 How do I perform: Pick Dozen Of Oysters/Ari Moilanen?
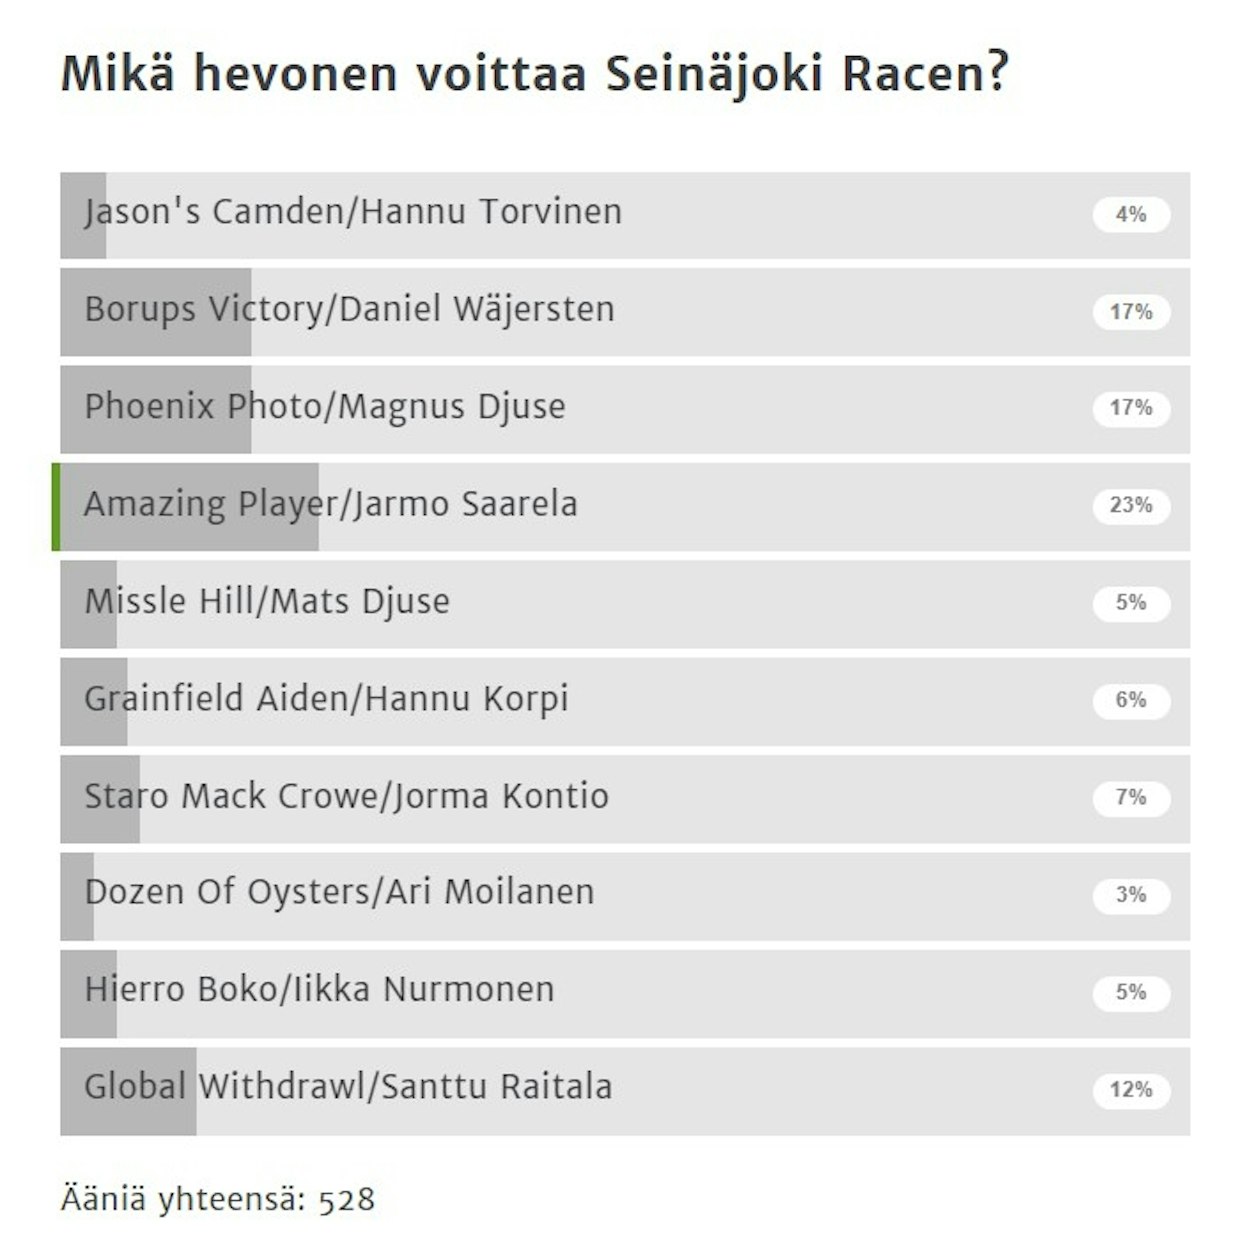(625, 896)
